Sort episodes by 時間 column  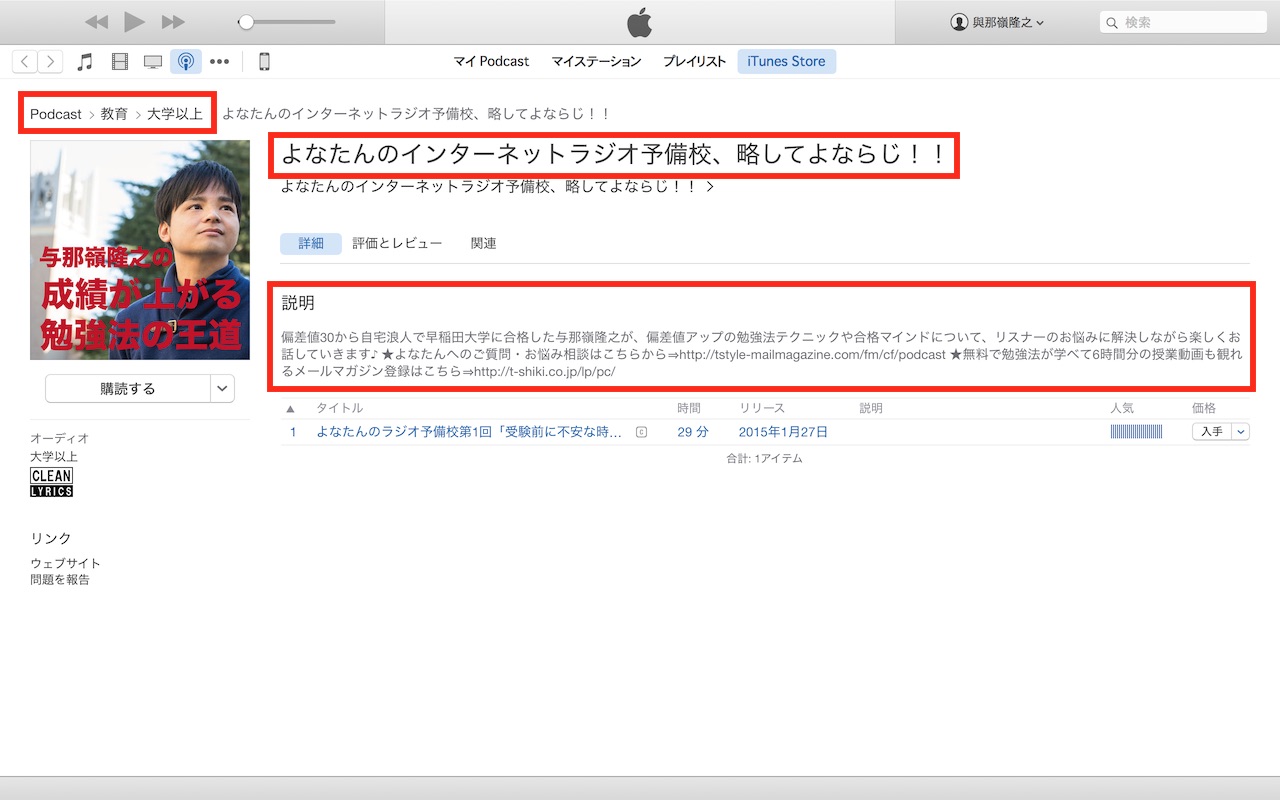pyautogui.click(x=689, y=408)
